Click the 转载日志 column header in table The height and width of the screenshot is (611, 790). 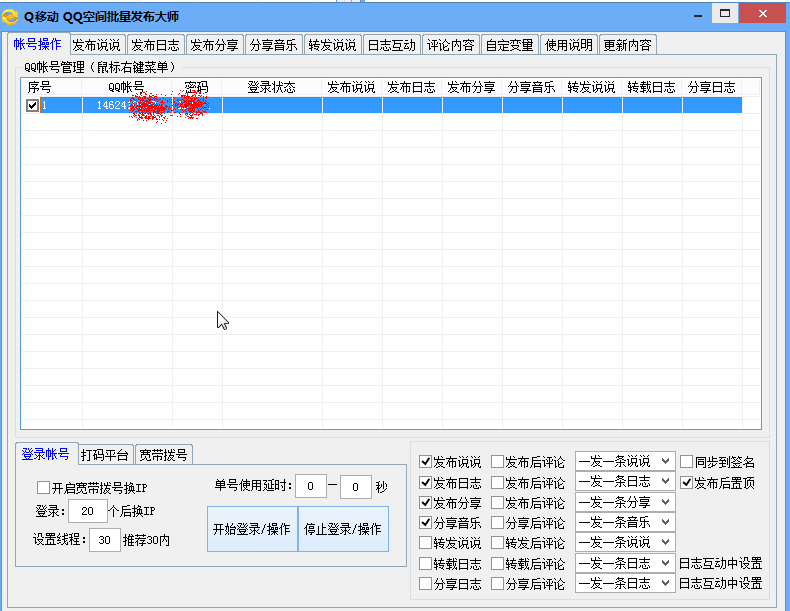click(x=651, y=87)
